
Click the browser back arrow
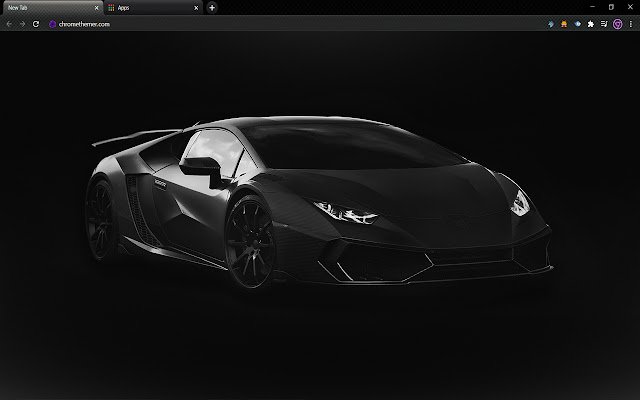[9, 23]
